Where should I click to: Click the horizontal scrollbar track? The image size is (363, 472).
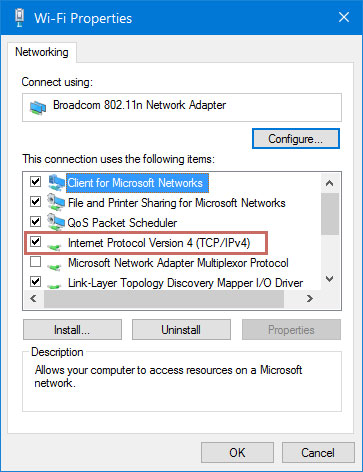click(291, 299)
